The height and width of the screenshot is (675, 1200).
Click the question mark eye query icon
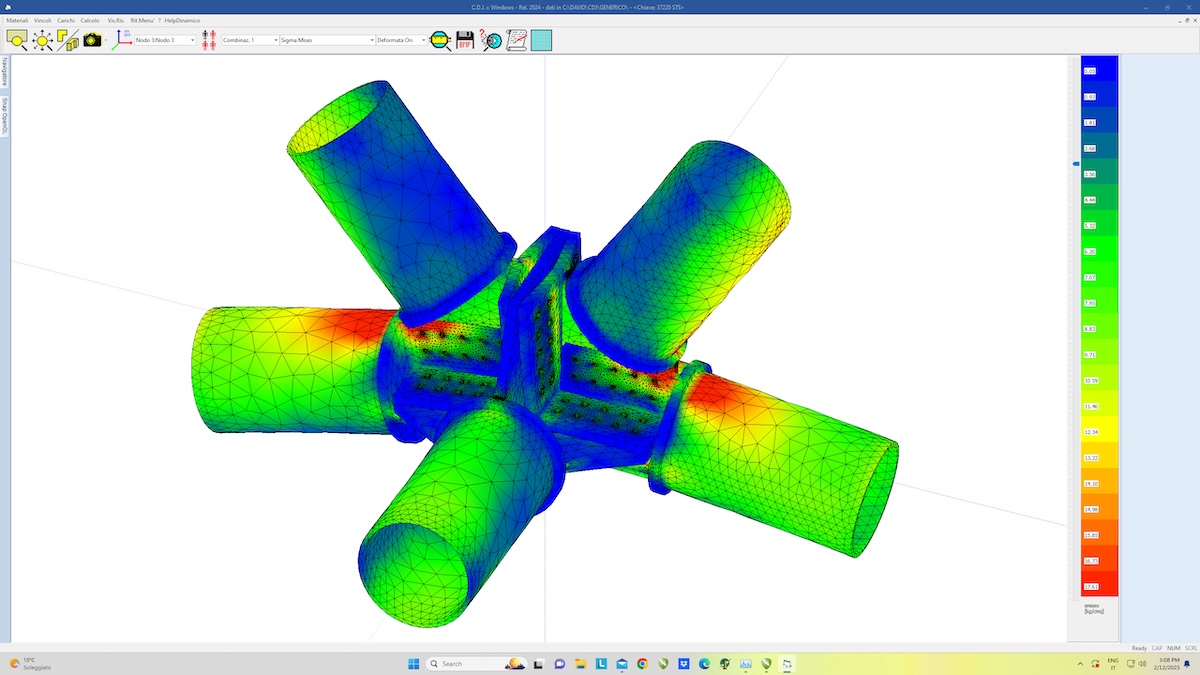tap(490, 40)
